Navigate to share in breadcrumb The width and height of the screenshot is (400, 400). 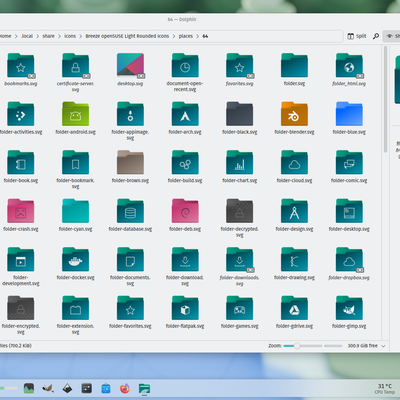(48, 36)
